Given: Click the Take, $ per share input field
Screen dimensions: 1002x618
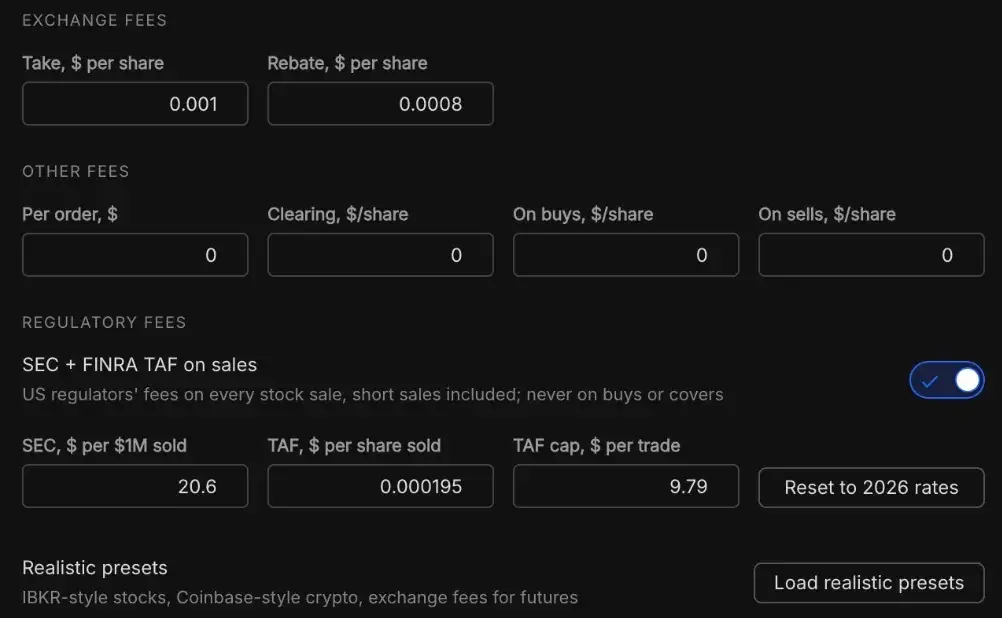Looking at the screenshot, I should 135,104.
